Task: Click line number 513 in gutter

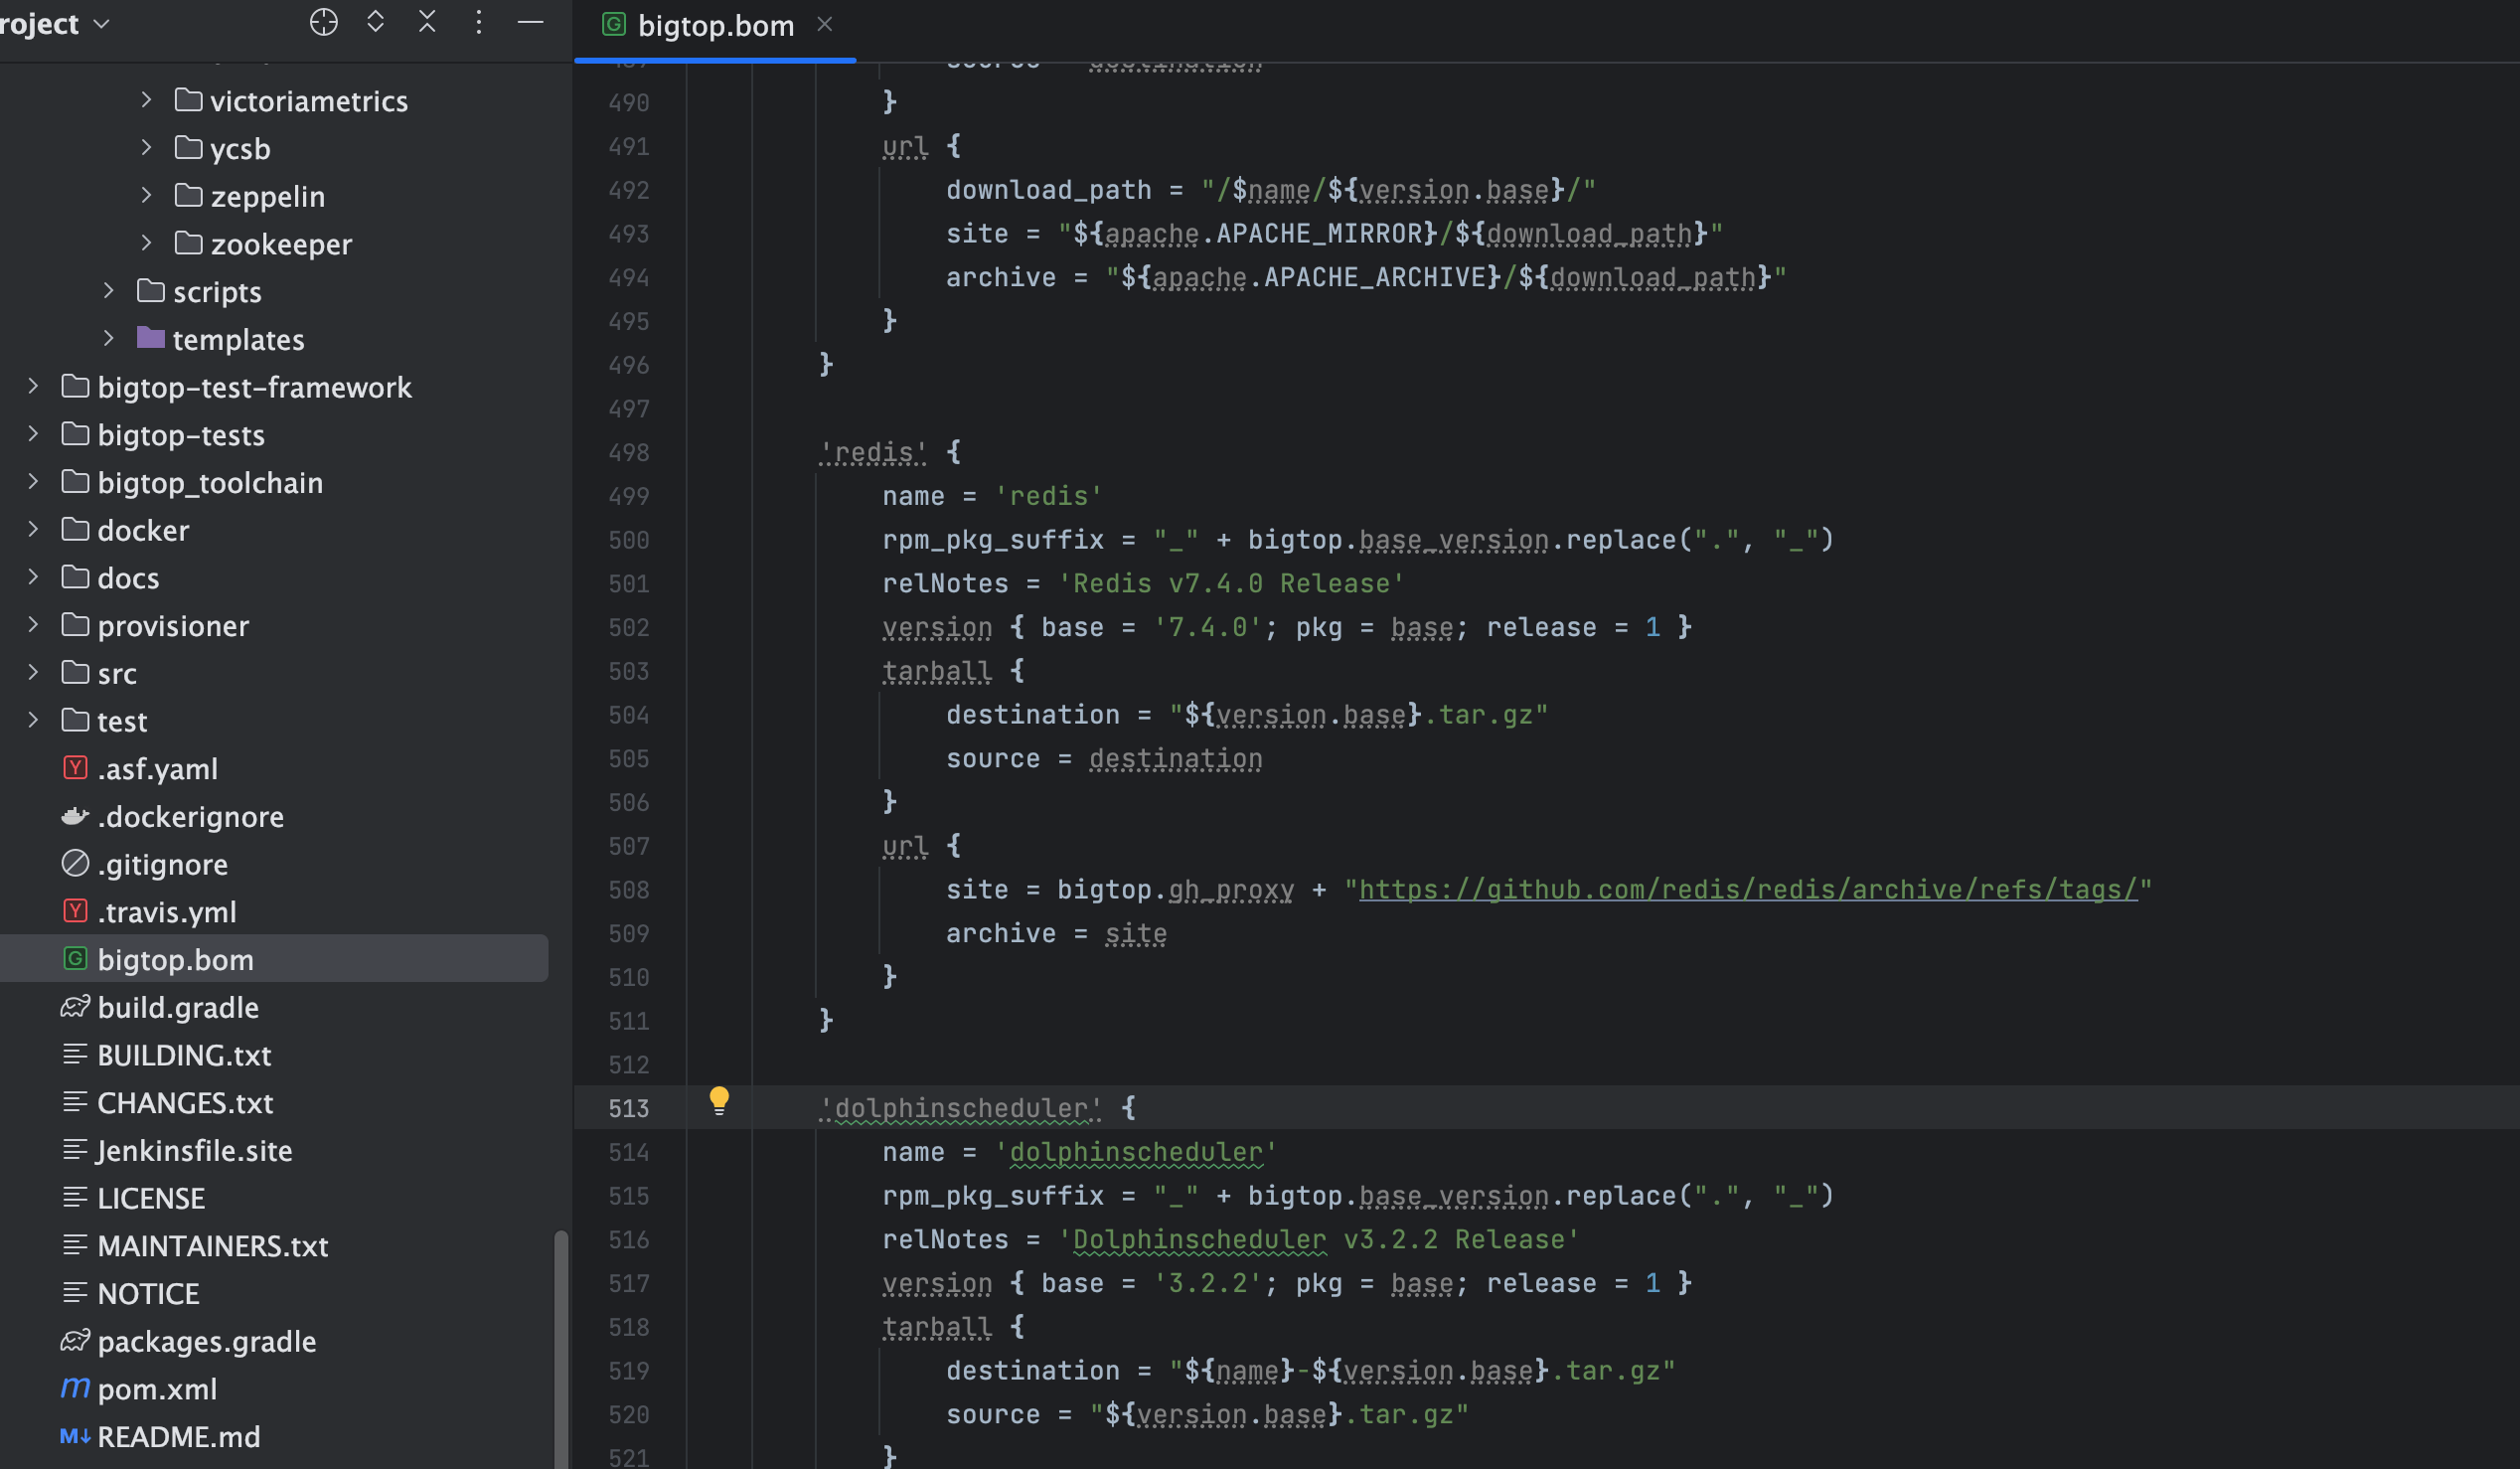Action: (628, 1108)
